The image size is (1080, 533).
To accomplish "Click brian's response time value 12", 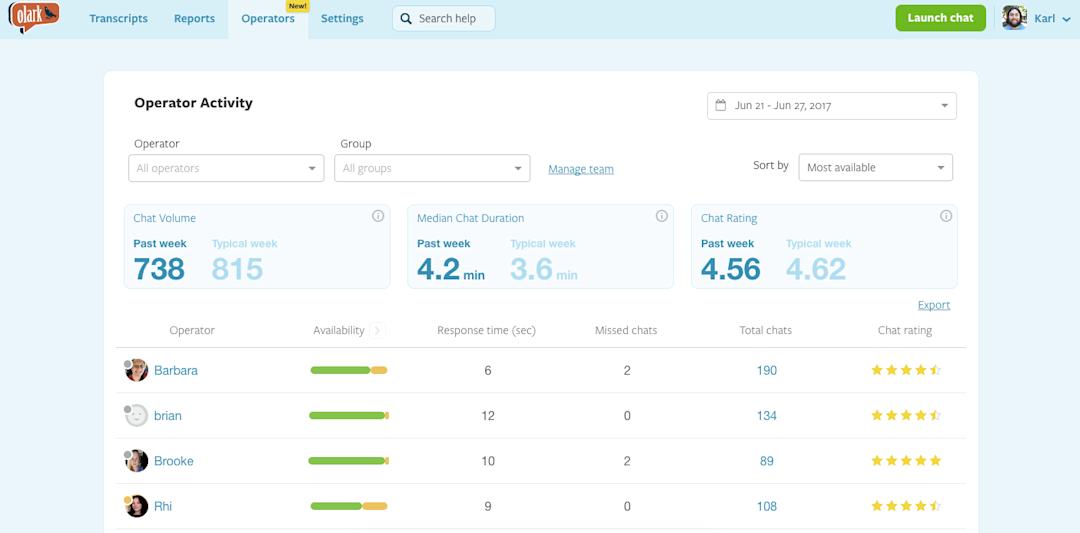I will (x=488, y=416).
